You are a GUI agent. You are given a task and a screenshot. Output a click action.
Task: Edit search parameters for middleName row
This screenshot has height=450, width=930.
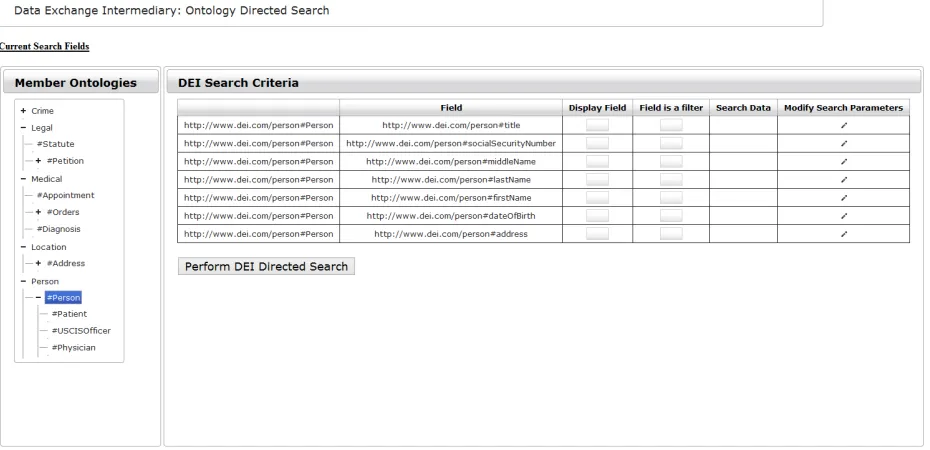[843, 161]
